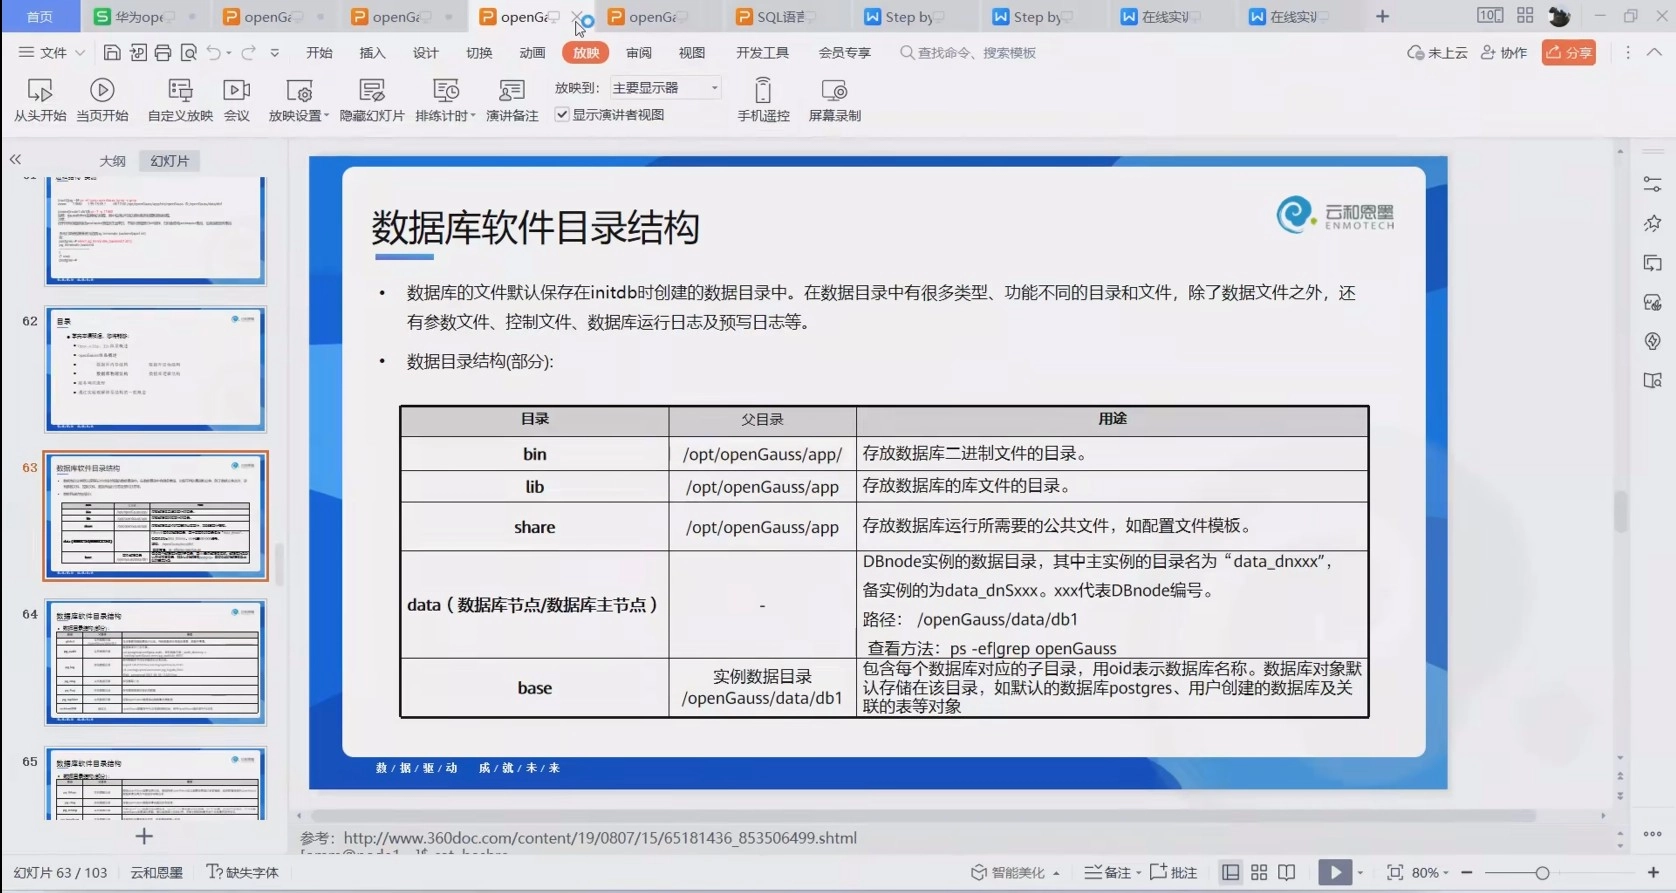1676x893 pixels.
Task: Click the save icon in quick toolbar
Action: pos(112,53)
